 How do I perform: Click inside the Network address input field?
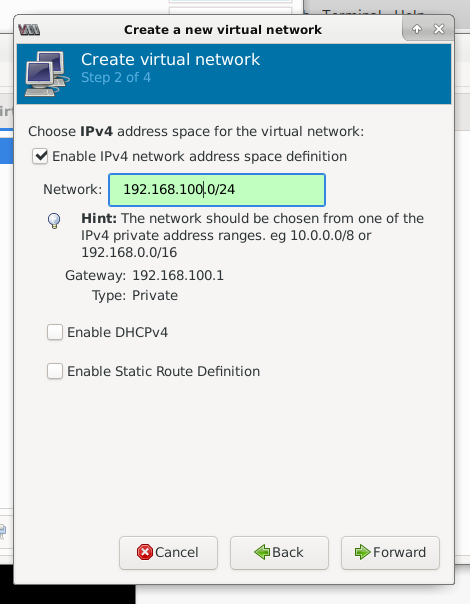(217, 190)
